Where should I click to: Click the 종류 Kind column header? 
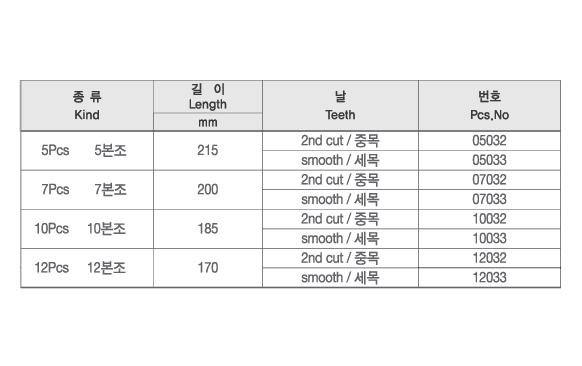click(x=87, y=105)
